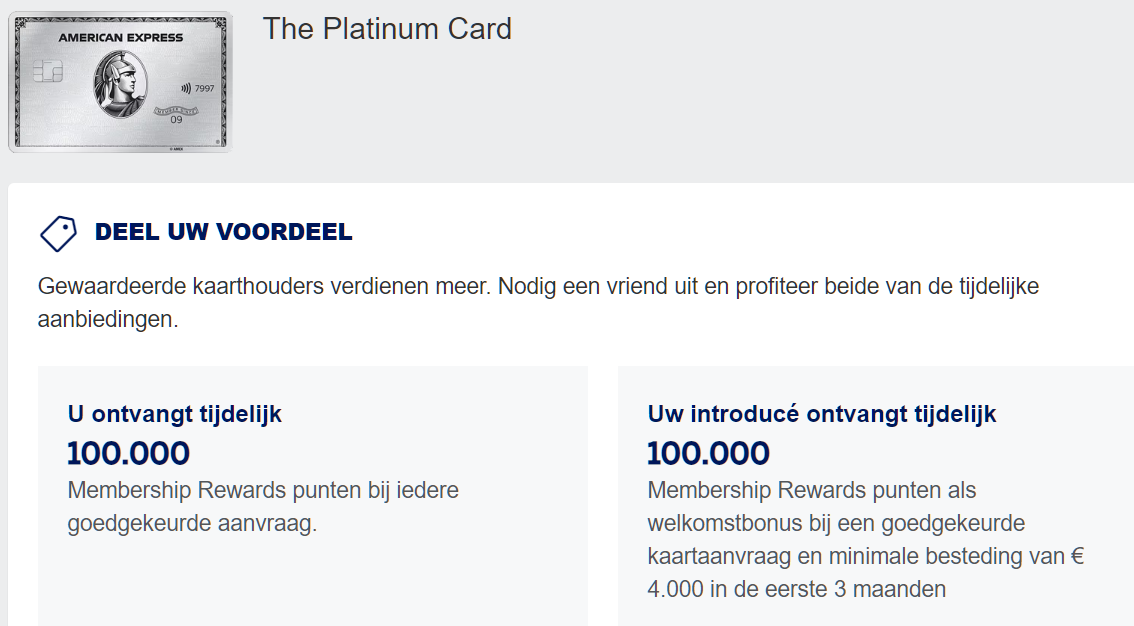Select The Platinum Card title
Viewport: 1134px width, 626px height.
[387, 29]
